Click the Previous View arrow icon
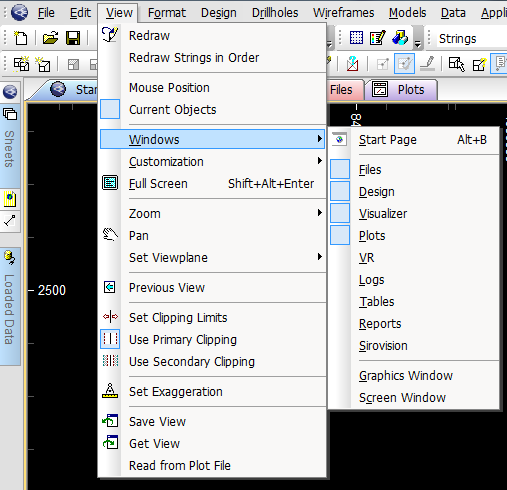This screenshot has width=507, height=490. (110, 287)
